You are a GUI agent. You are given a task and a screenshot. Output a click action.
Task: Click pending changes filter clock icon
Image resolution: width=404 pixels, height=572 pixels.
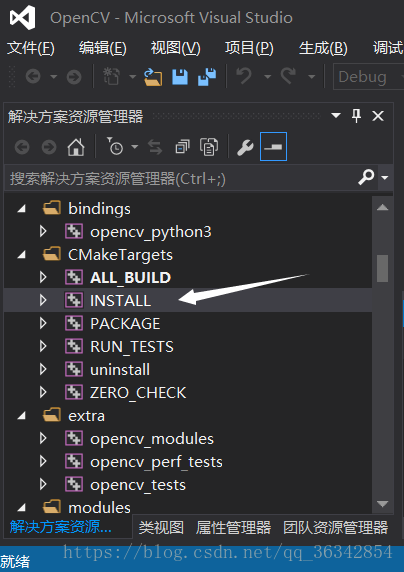(115, 146)
